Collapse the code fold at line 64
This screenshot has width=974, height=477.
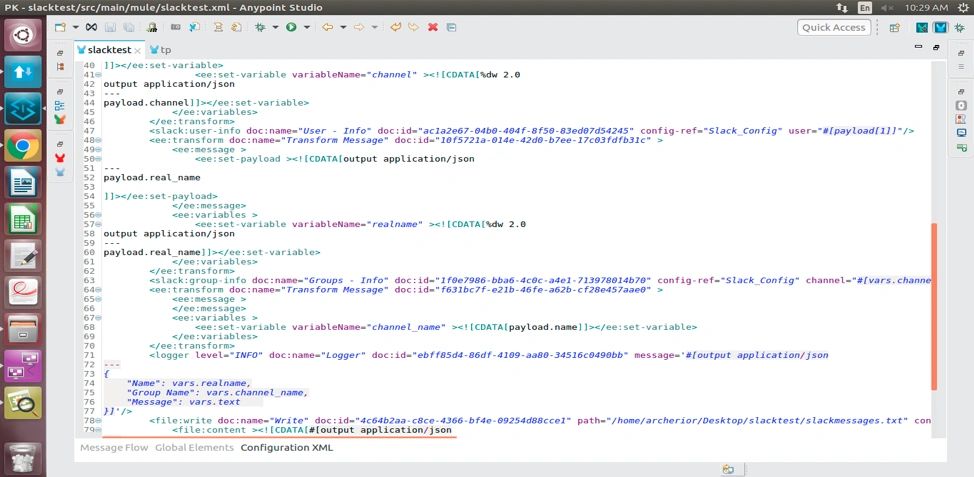coord(98,289)
